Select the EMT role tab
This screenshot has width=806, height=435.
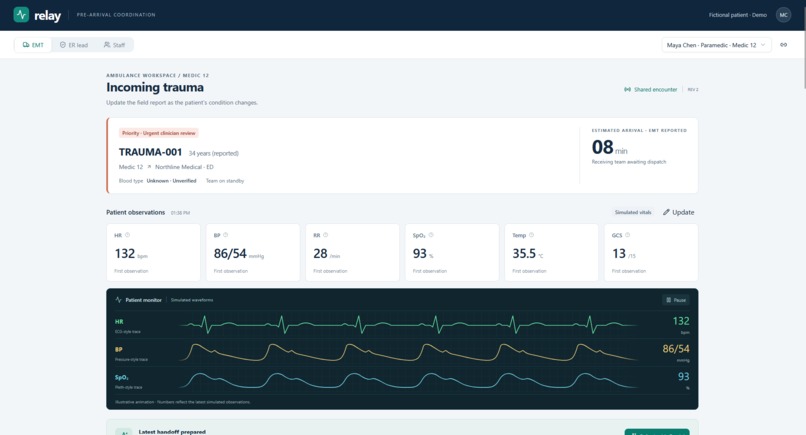pos(33,45)
